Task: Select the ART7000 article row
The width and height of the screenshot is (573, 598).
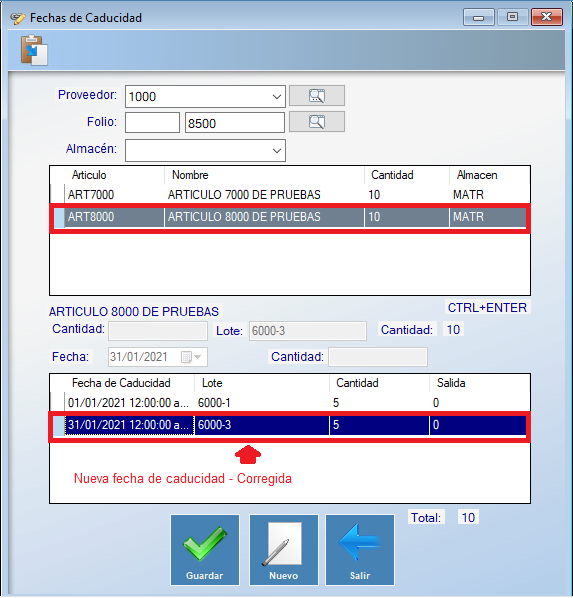Action: (x=290, y=195)
